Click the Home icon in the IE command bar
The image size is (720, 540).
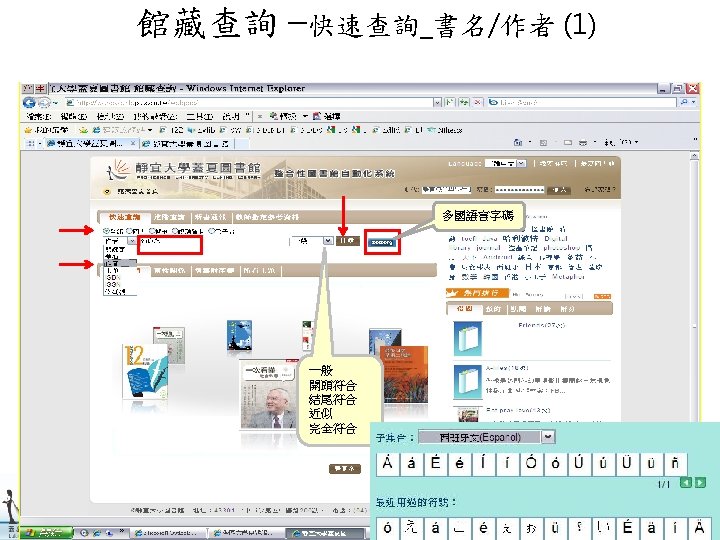(518, 143)
